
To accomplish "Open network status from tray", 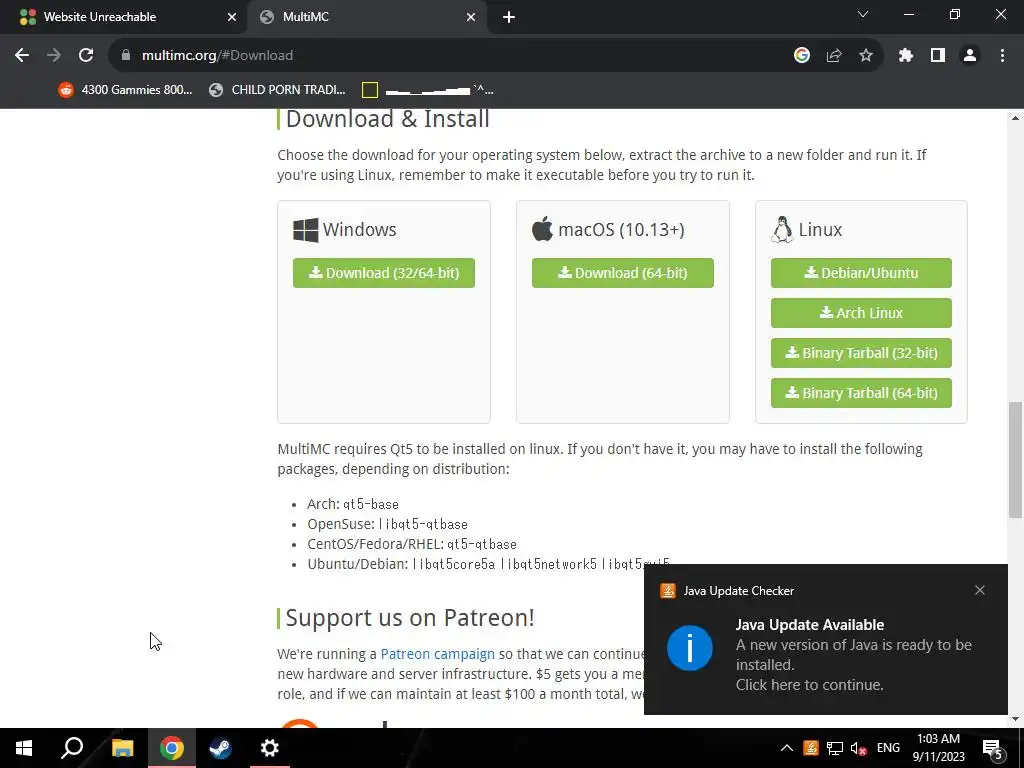I will pyautogui.click(x=835, y=748).
